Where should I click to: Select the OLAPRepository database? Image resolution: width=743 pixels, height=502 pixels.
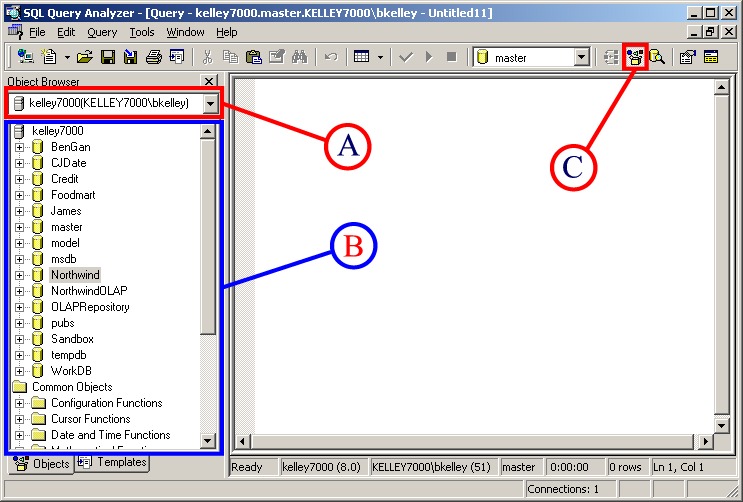click(x=90, y=307)
